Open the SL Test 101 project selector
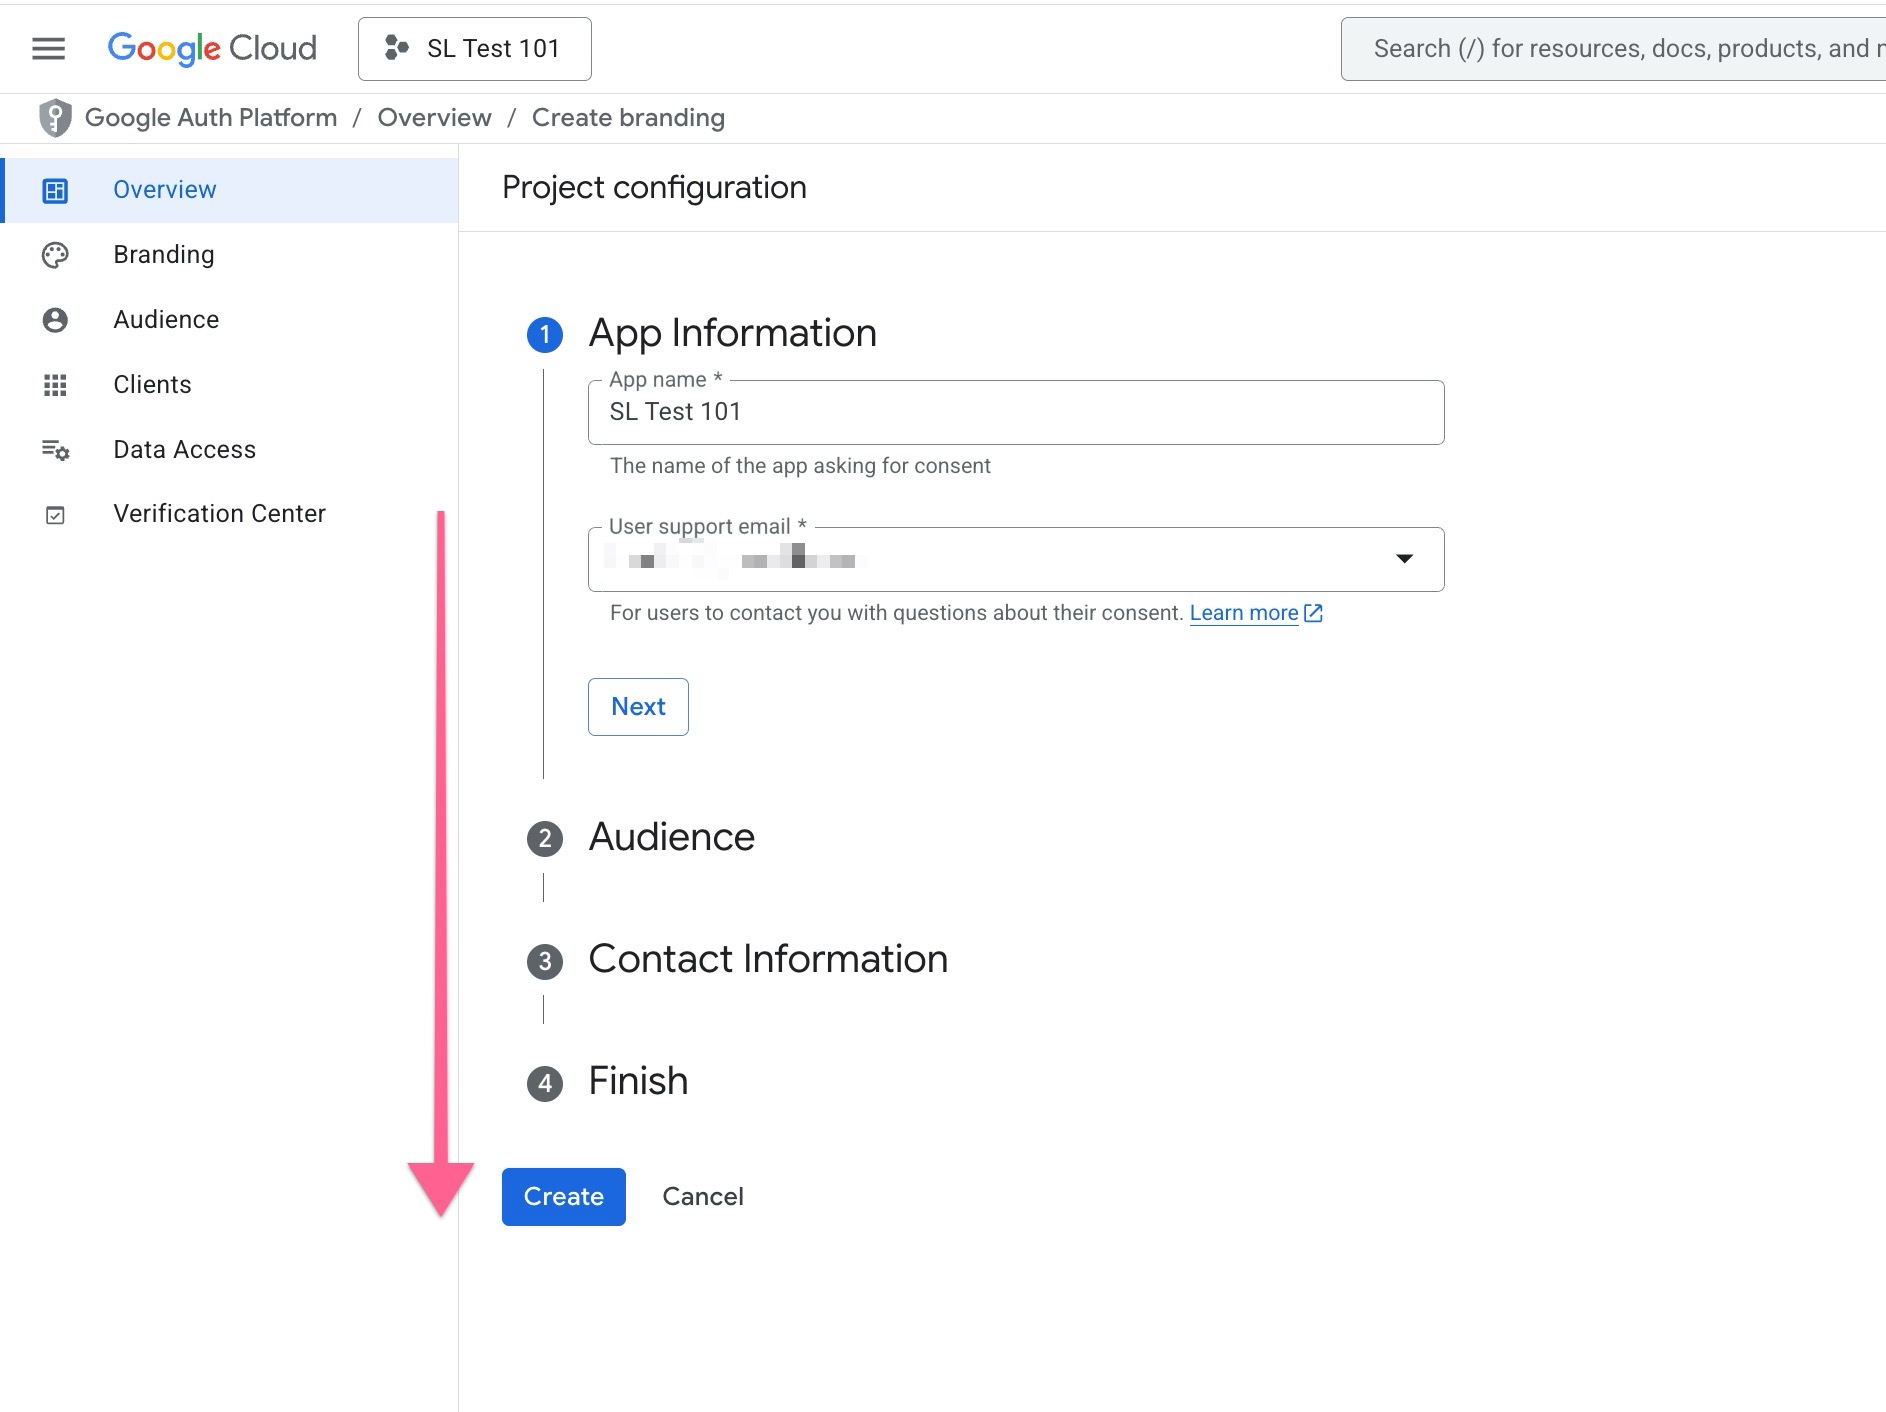This screenshot has width=1886, height=1412. (474, 48)
